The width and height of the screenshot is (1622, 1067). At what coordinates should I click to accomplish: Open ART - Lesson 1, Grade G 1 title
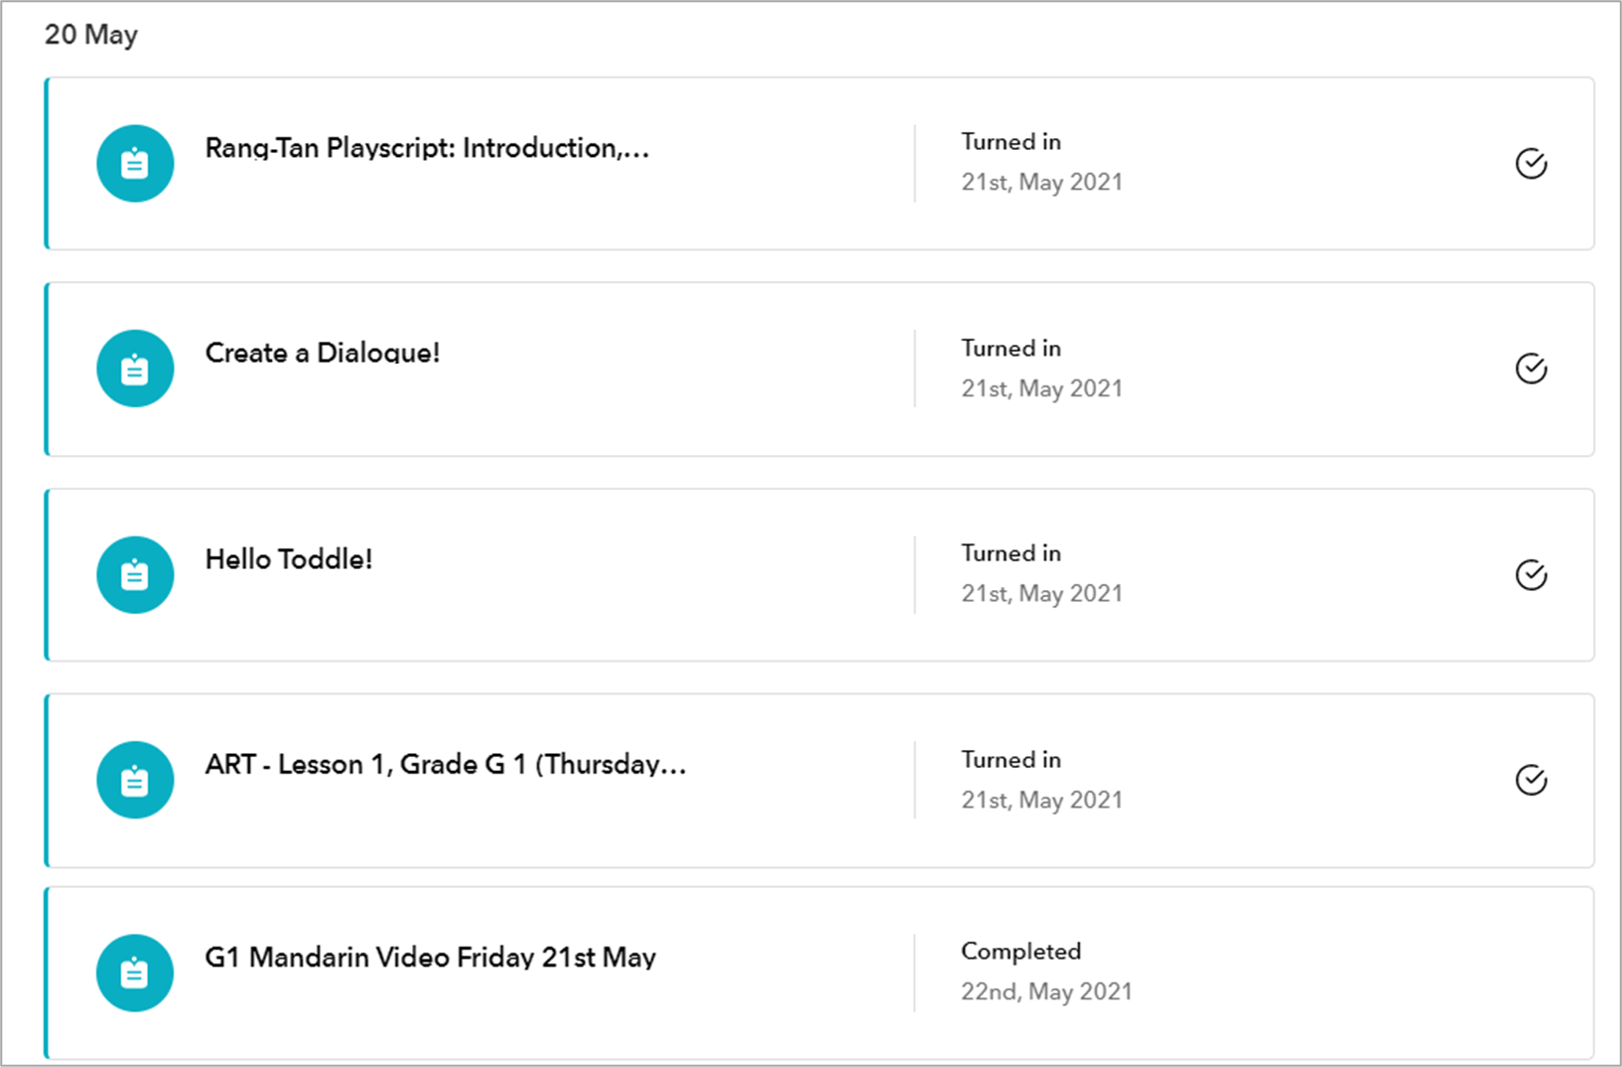[445, 764]
